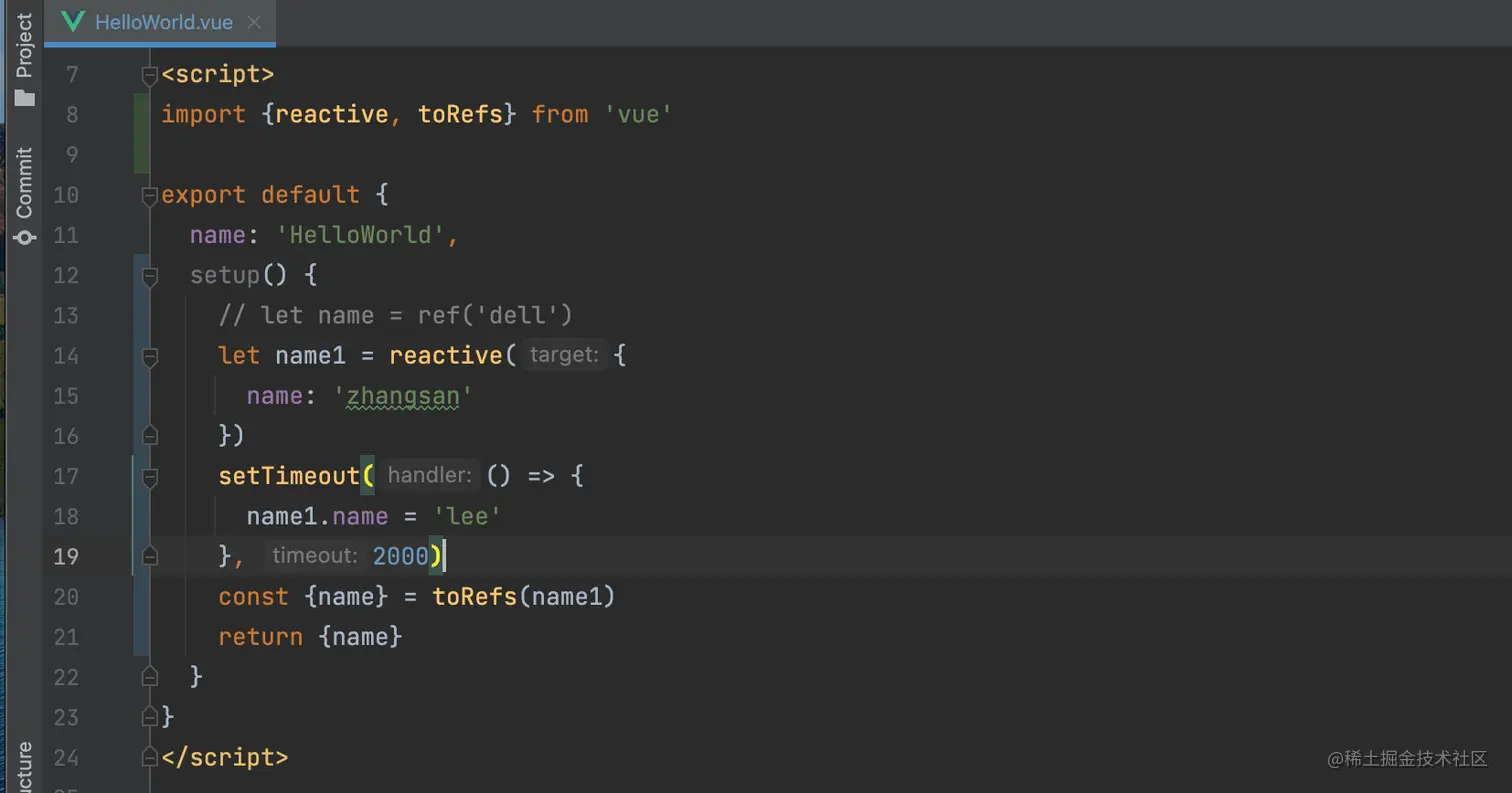Click fold end marker on line 19
The image size is (1512, 793).
(150, 556)
